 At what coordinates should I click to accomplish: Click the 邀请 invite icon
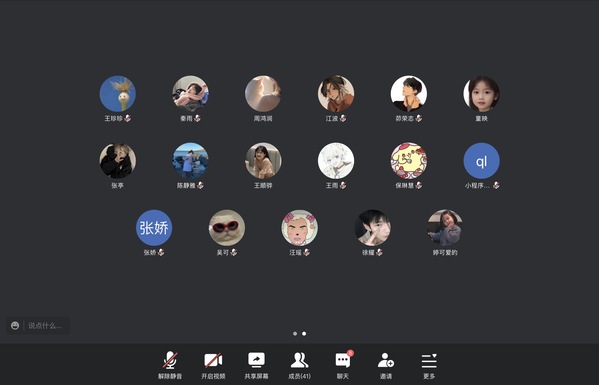pyautogui.click(x=386, y=365)
